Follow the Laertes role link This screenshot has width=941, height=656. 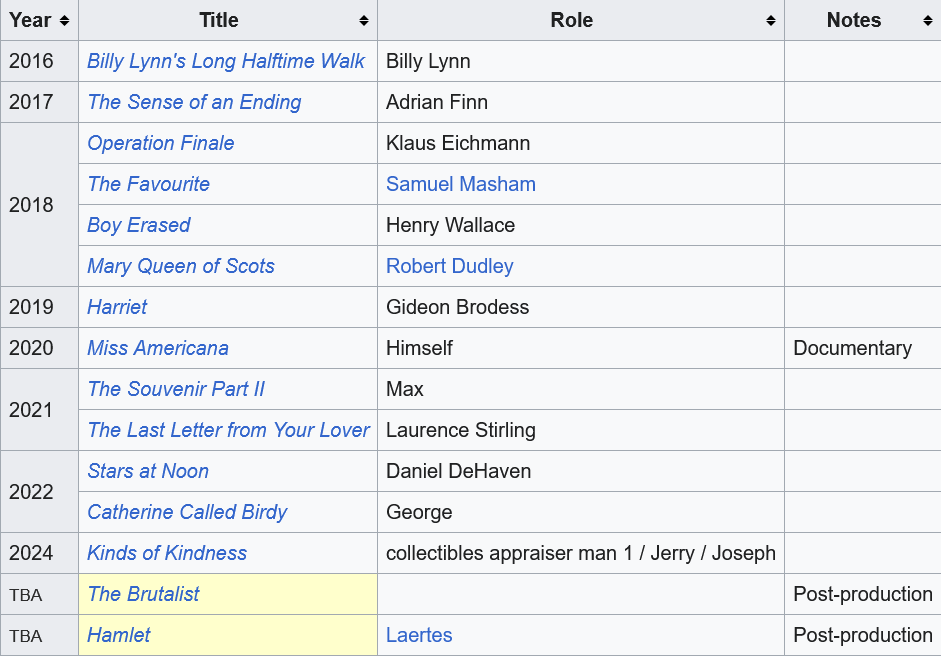419,635
